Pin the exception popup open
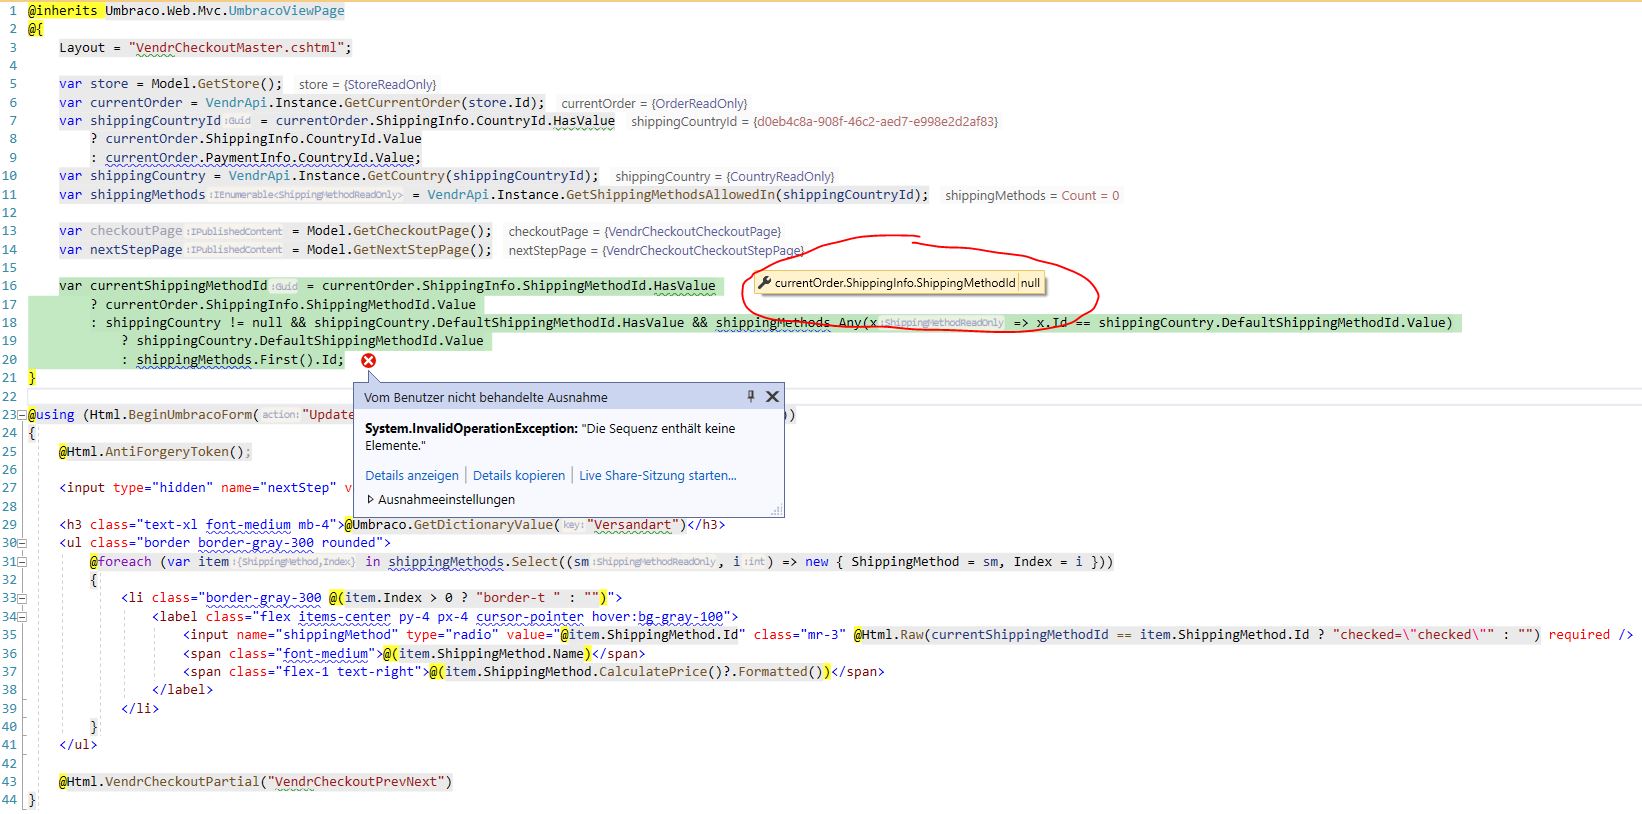This screenshot has height=814, width=1642. pos(751,397)
